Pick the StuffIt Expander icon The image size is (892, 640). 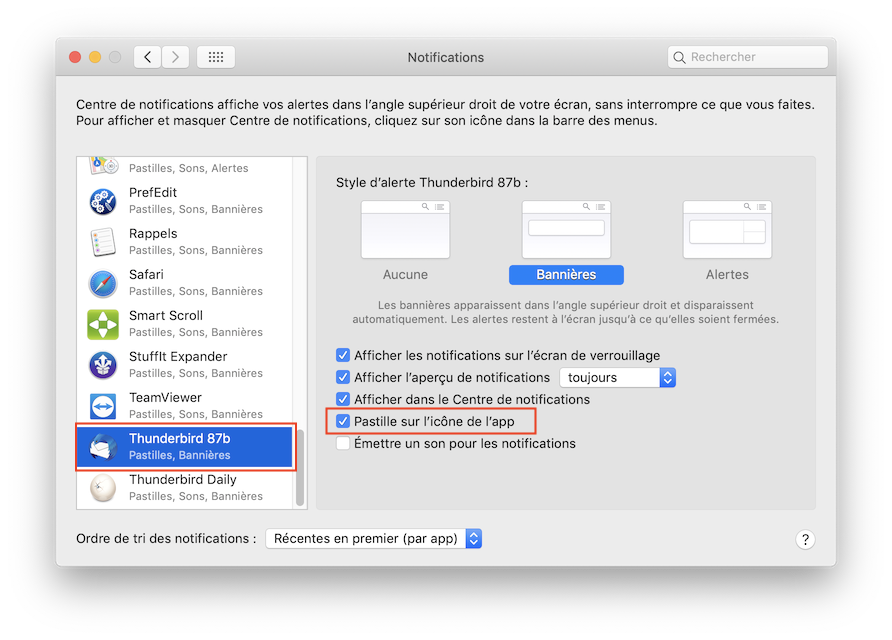coord(103,365)
